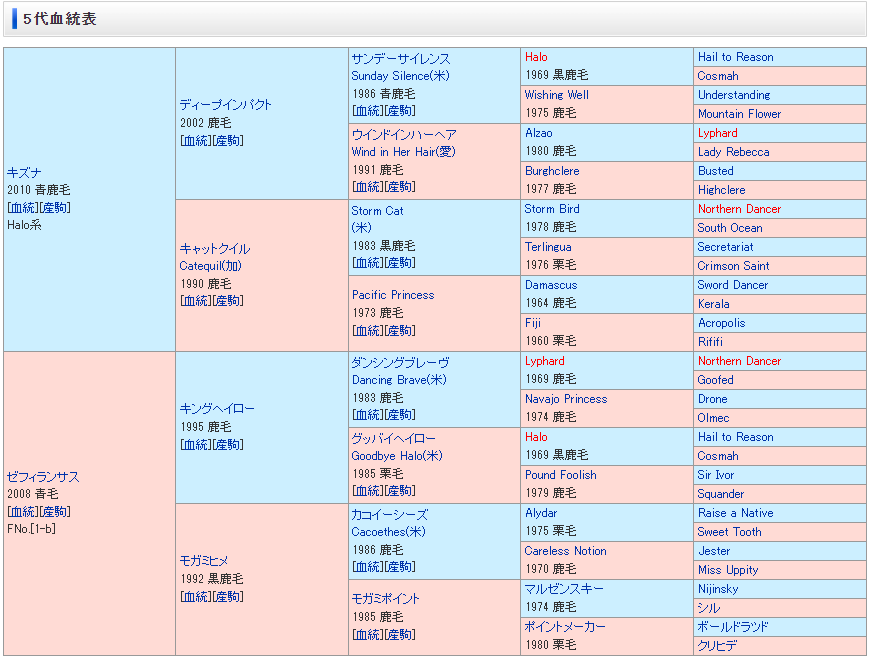874x660 pixels.
Task: Select the サンデーサイレンス link
Action: (400, 59)
